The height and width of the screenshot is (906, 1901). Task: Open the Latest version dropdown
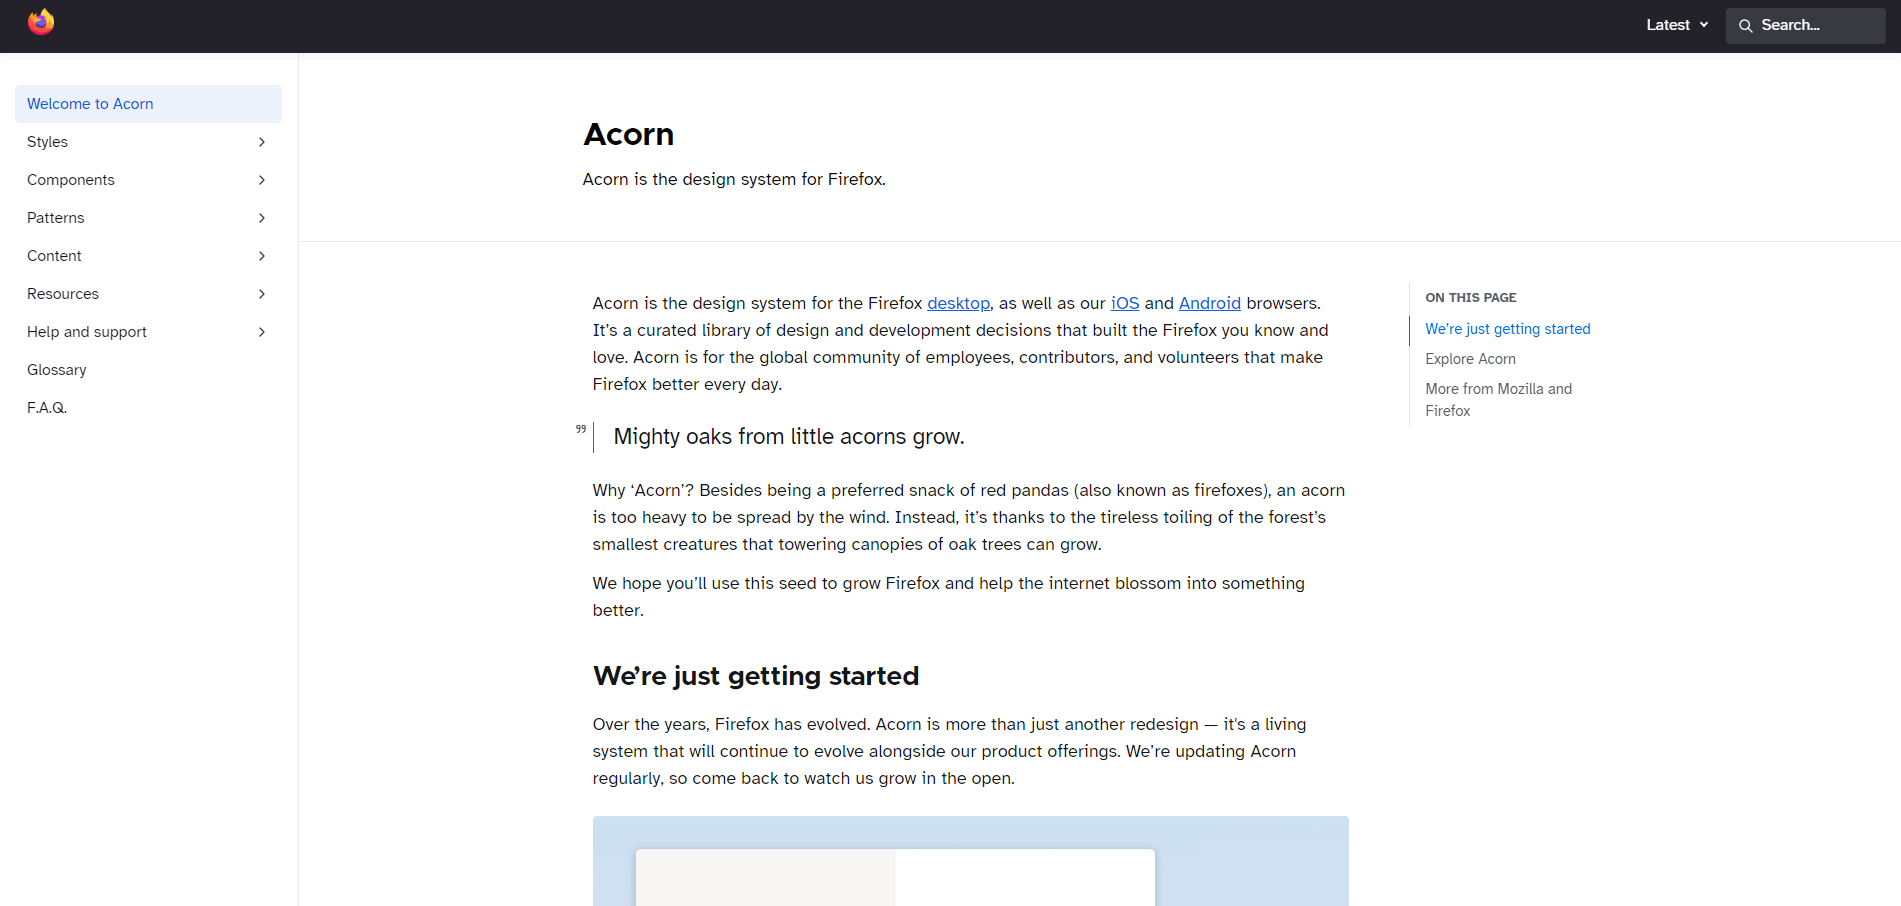(x=1677, y=25)
